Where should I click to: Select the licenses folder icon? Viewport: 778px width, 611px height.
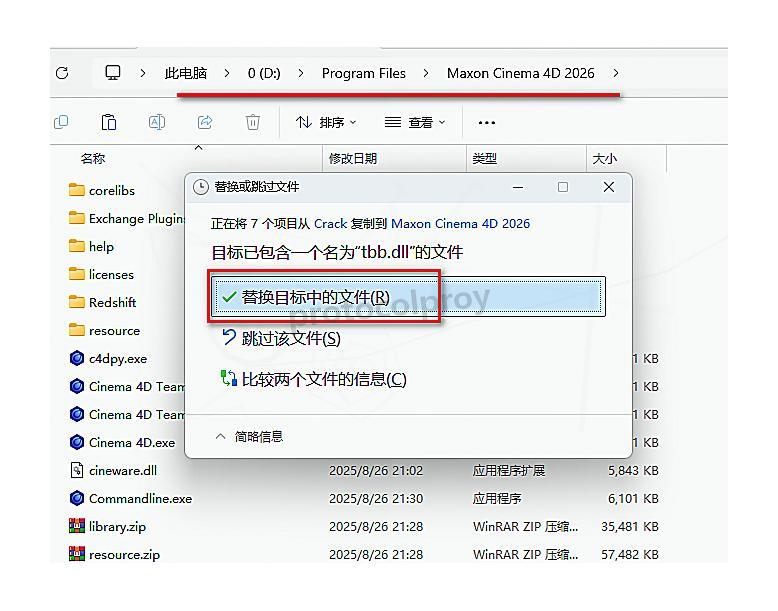coord(76,274)
